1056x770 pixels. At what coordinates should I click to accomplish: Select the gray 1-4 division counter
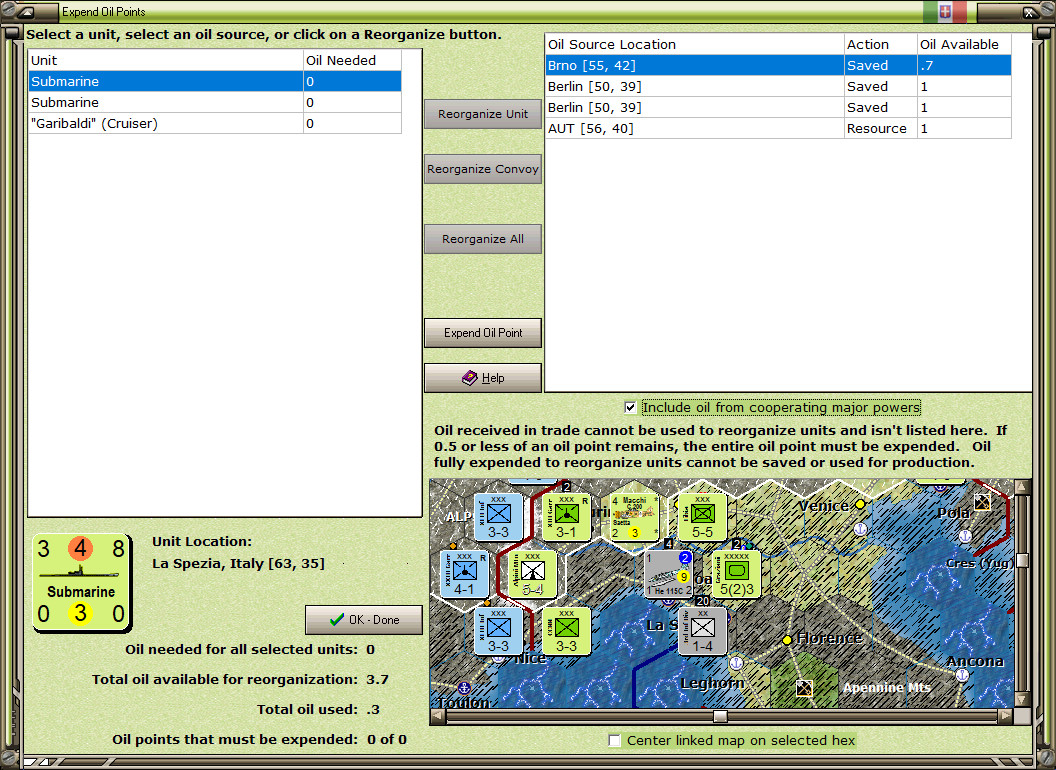click(702, 631)
